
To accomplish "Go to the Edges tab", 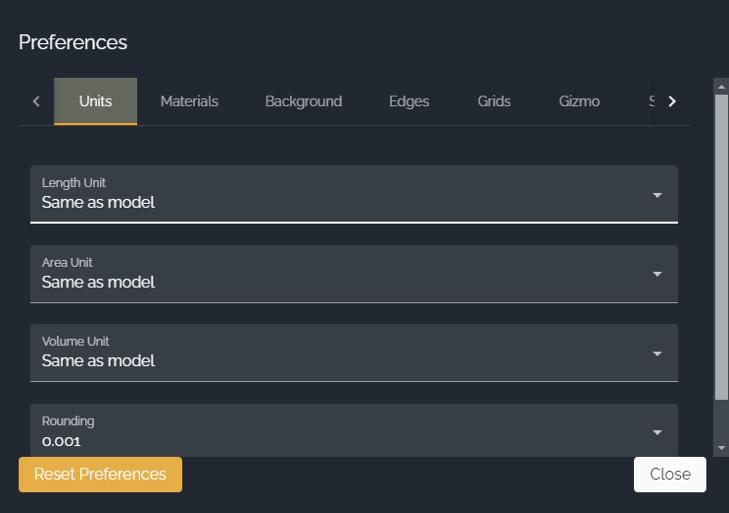I will point(409,101).
